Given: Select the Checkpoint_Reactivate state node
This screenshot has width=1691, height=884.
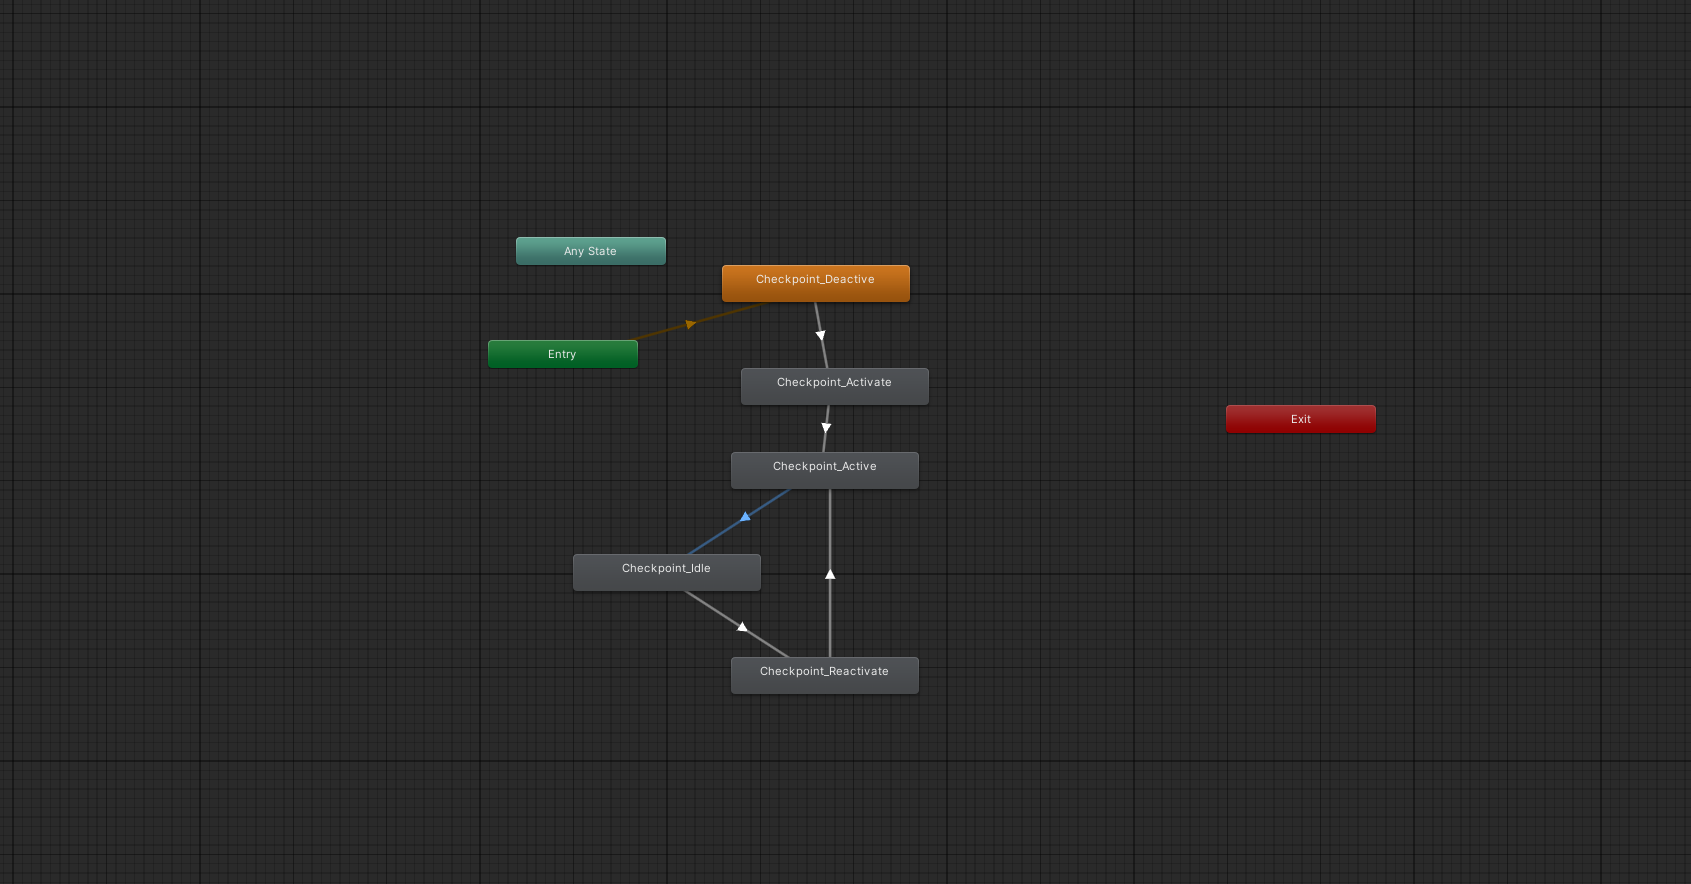Looking at the screenshot, I should (824, 675).
